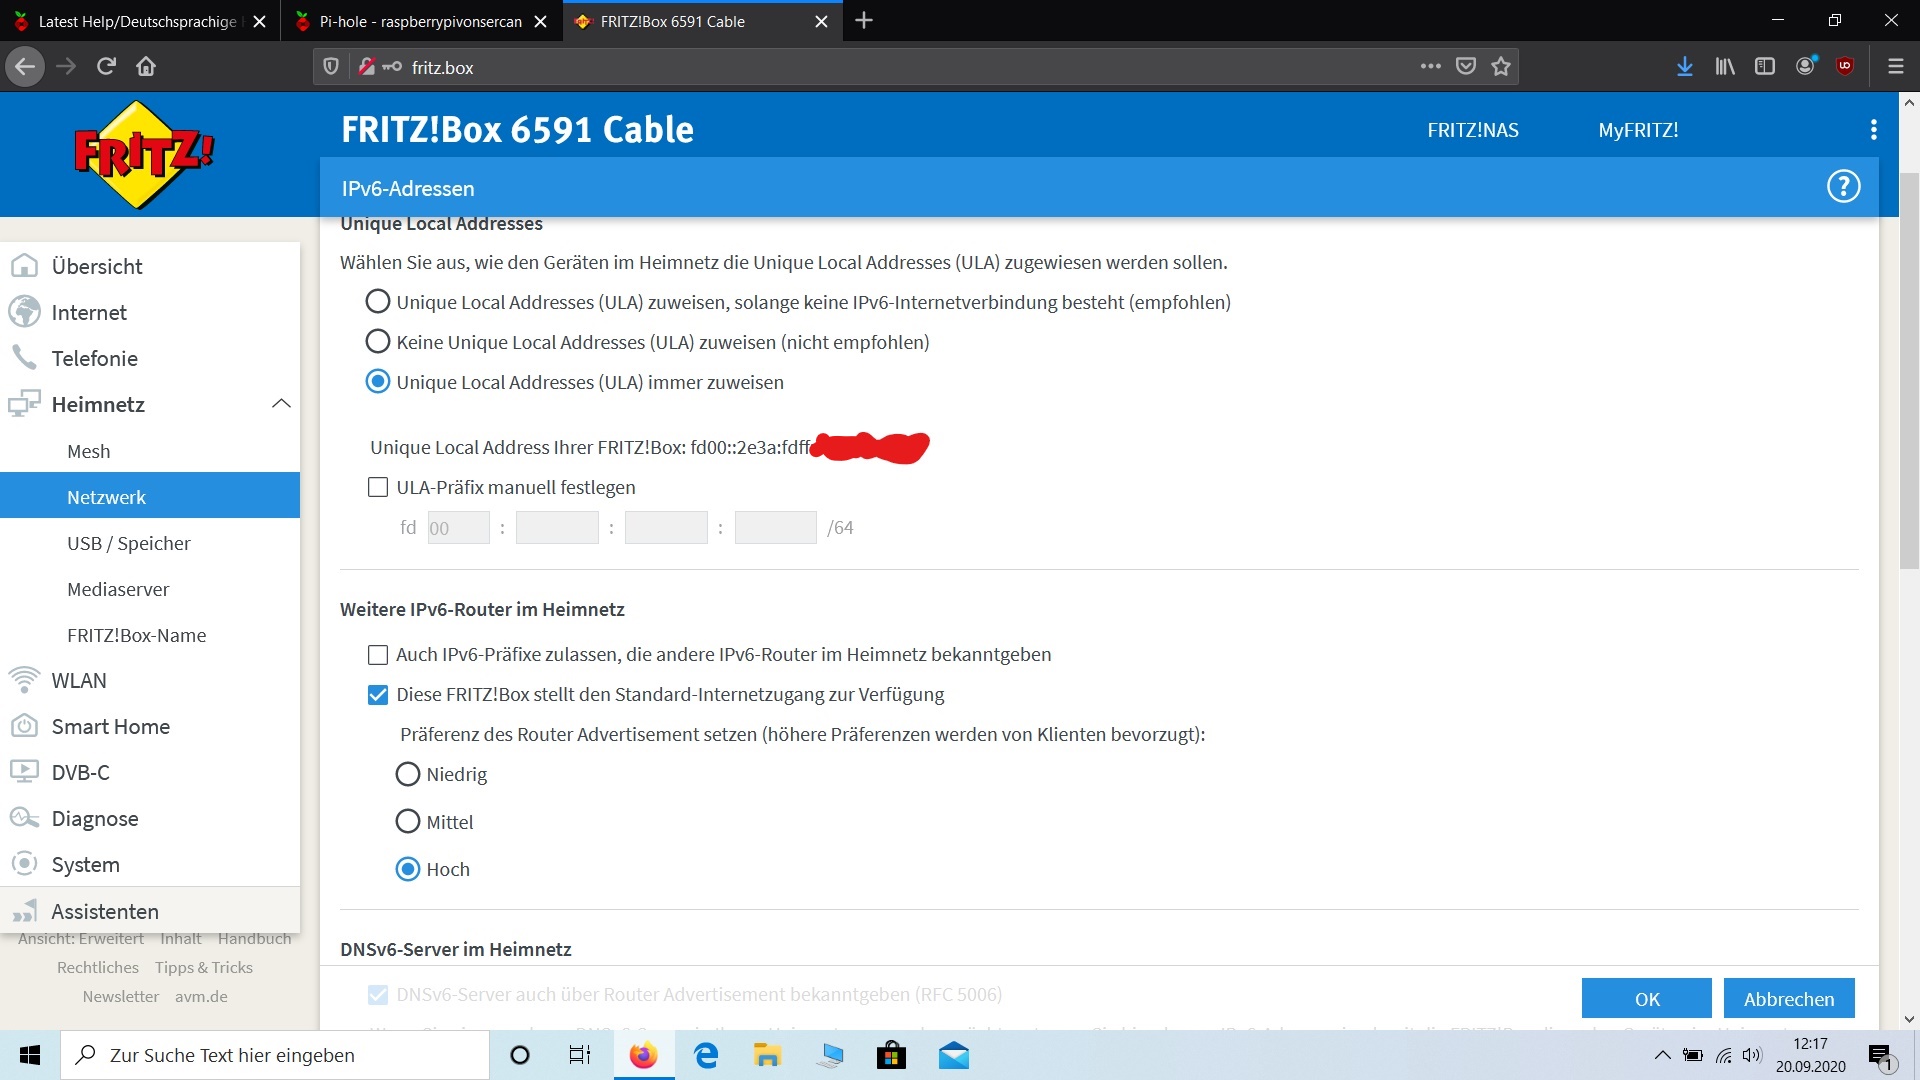Show tracking protection shield icon
The height and width of the screenshot is (1080, 1920).
coord(331,67)
